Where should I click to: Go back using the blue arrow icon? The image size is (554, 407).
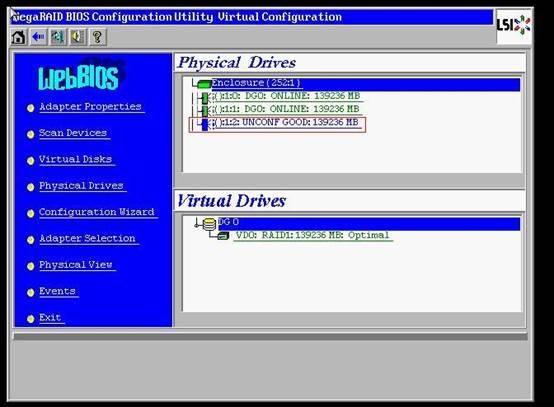pyautogui.click(x=38, y=37)
